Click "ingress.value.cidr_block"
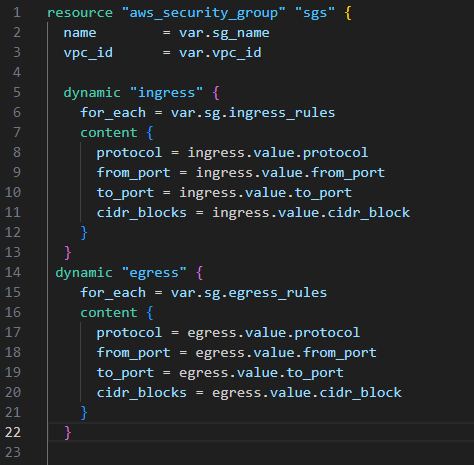This screenshot has height=465, width=474. pos(311,213)
